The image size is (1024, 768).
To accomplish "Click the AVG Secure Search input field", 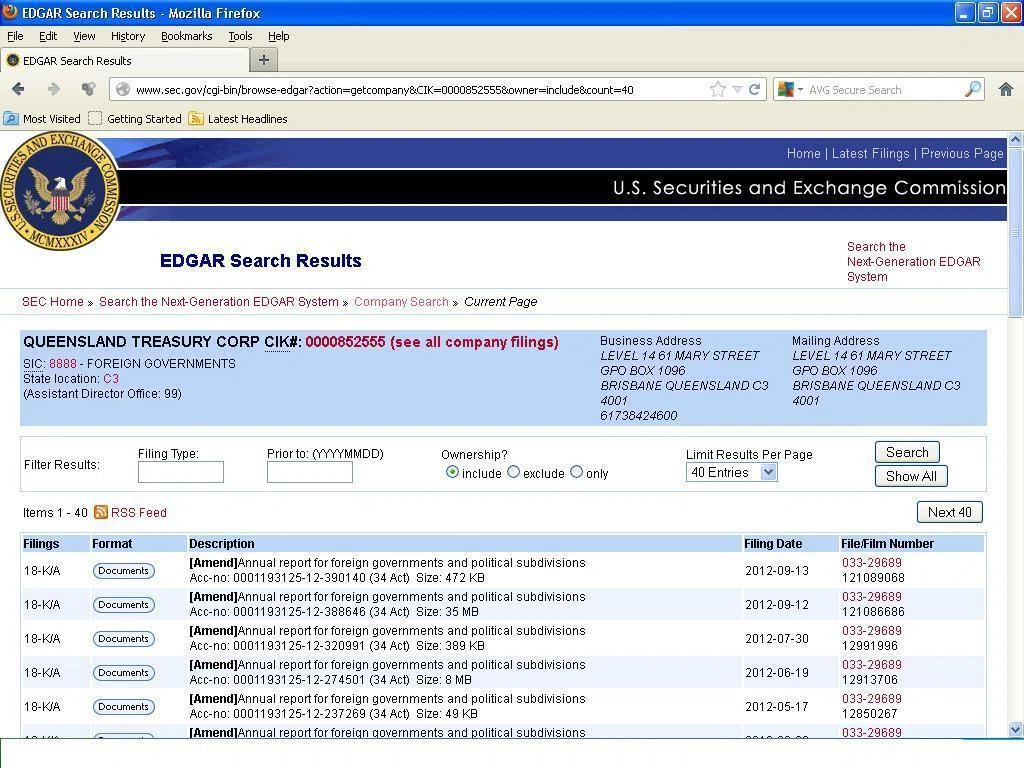I will tap(885, 89).
